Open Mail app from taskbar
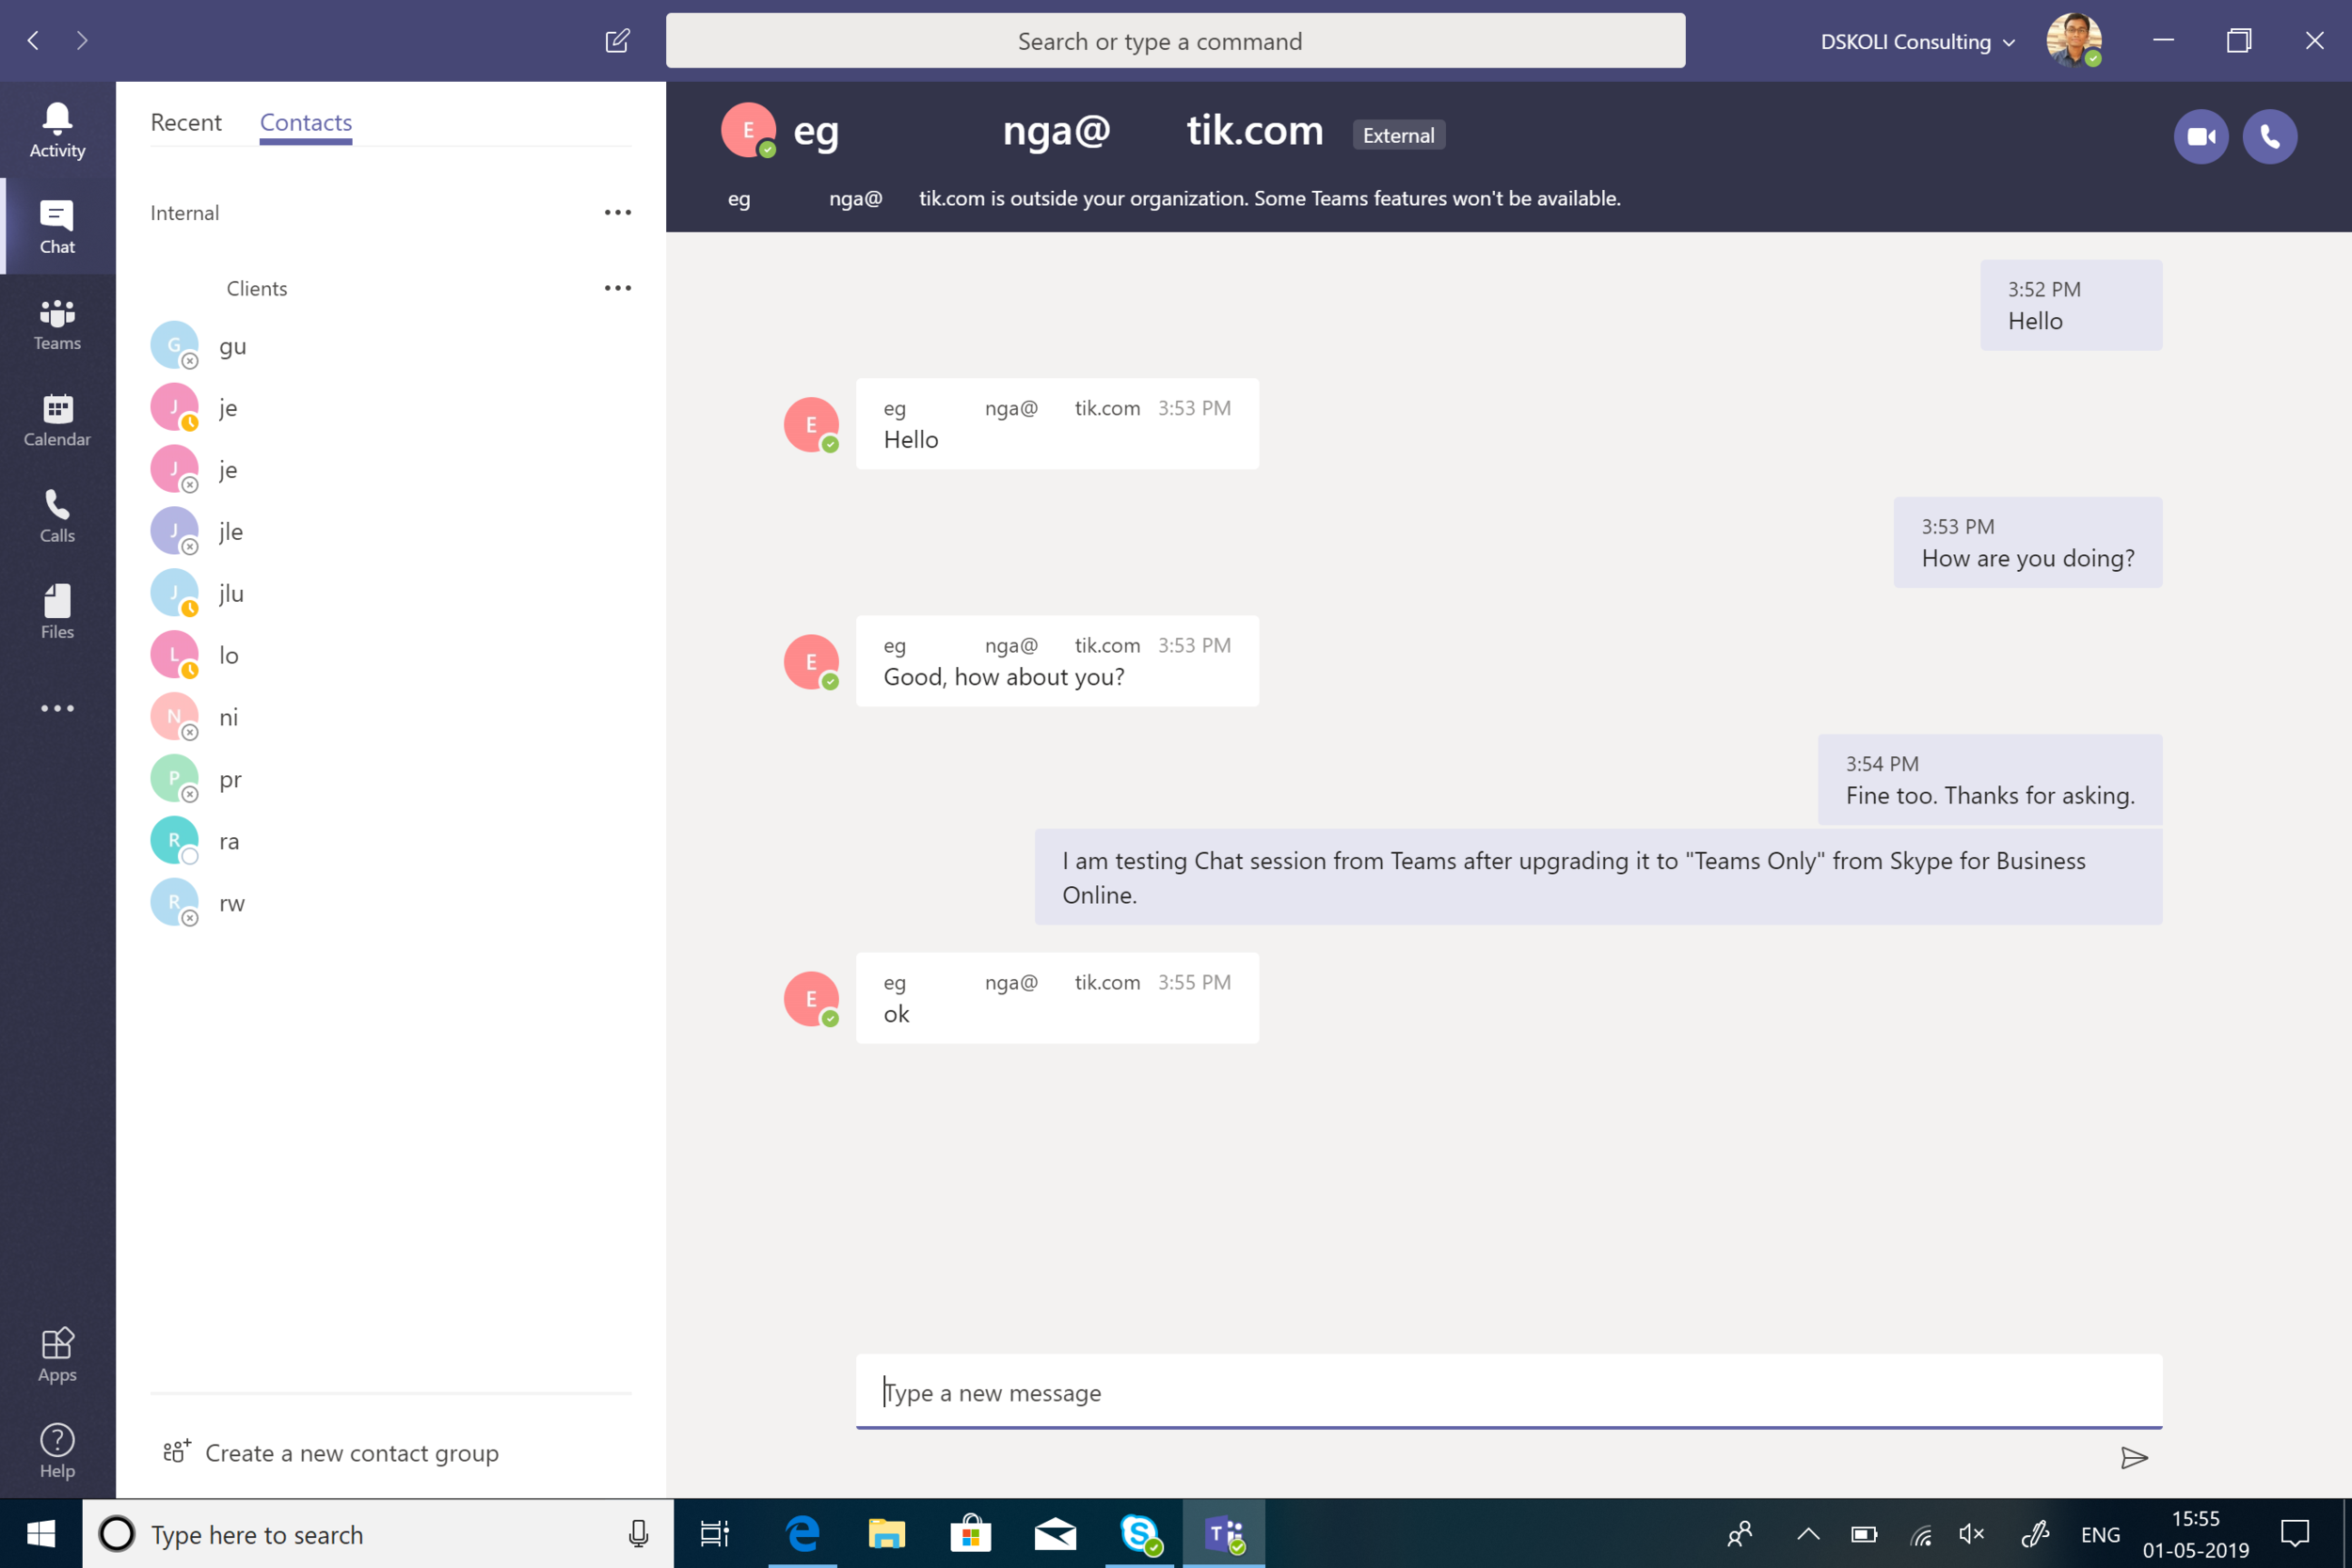The width and height of the screenshot is (2352, 1568). 1055,1533
